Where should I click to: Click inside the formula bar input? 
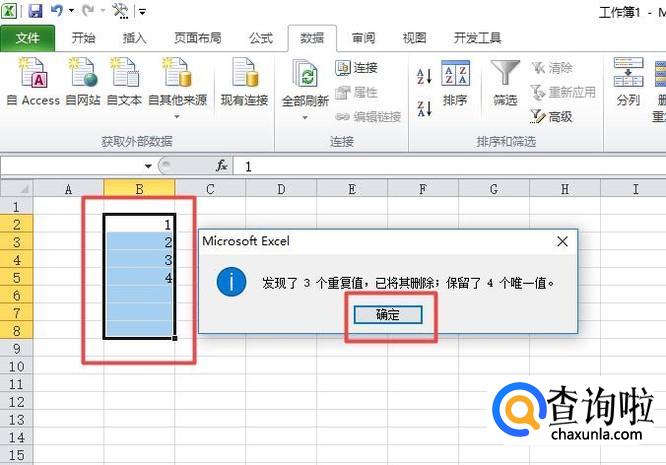point(440,166)
